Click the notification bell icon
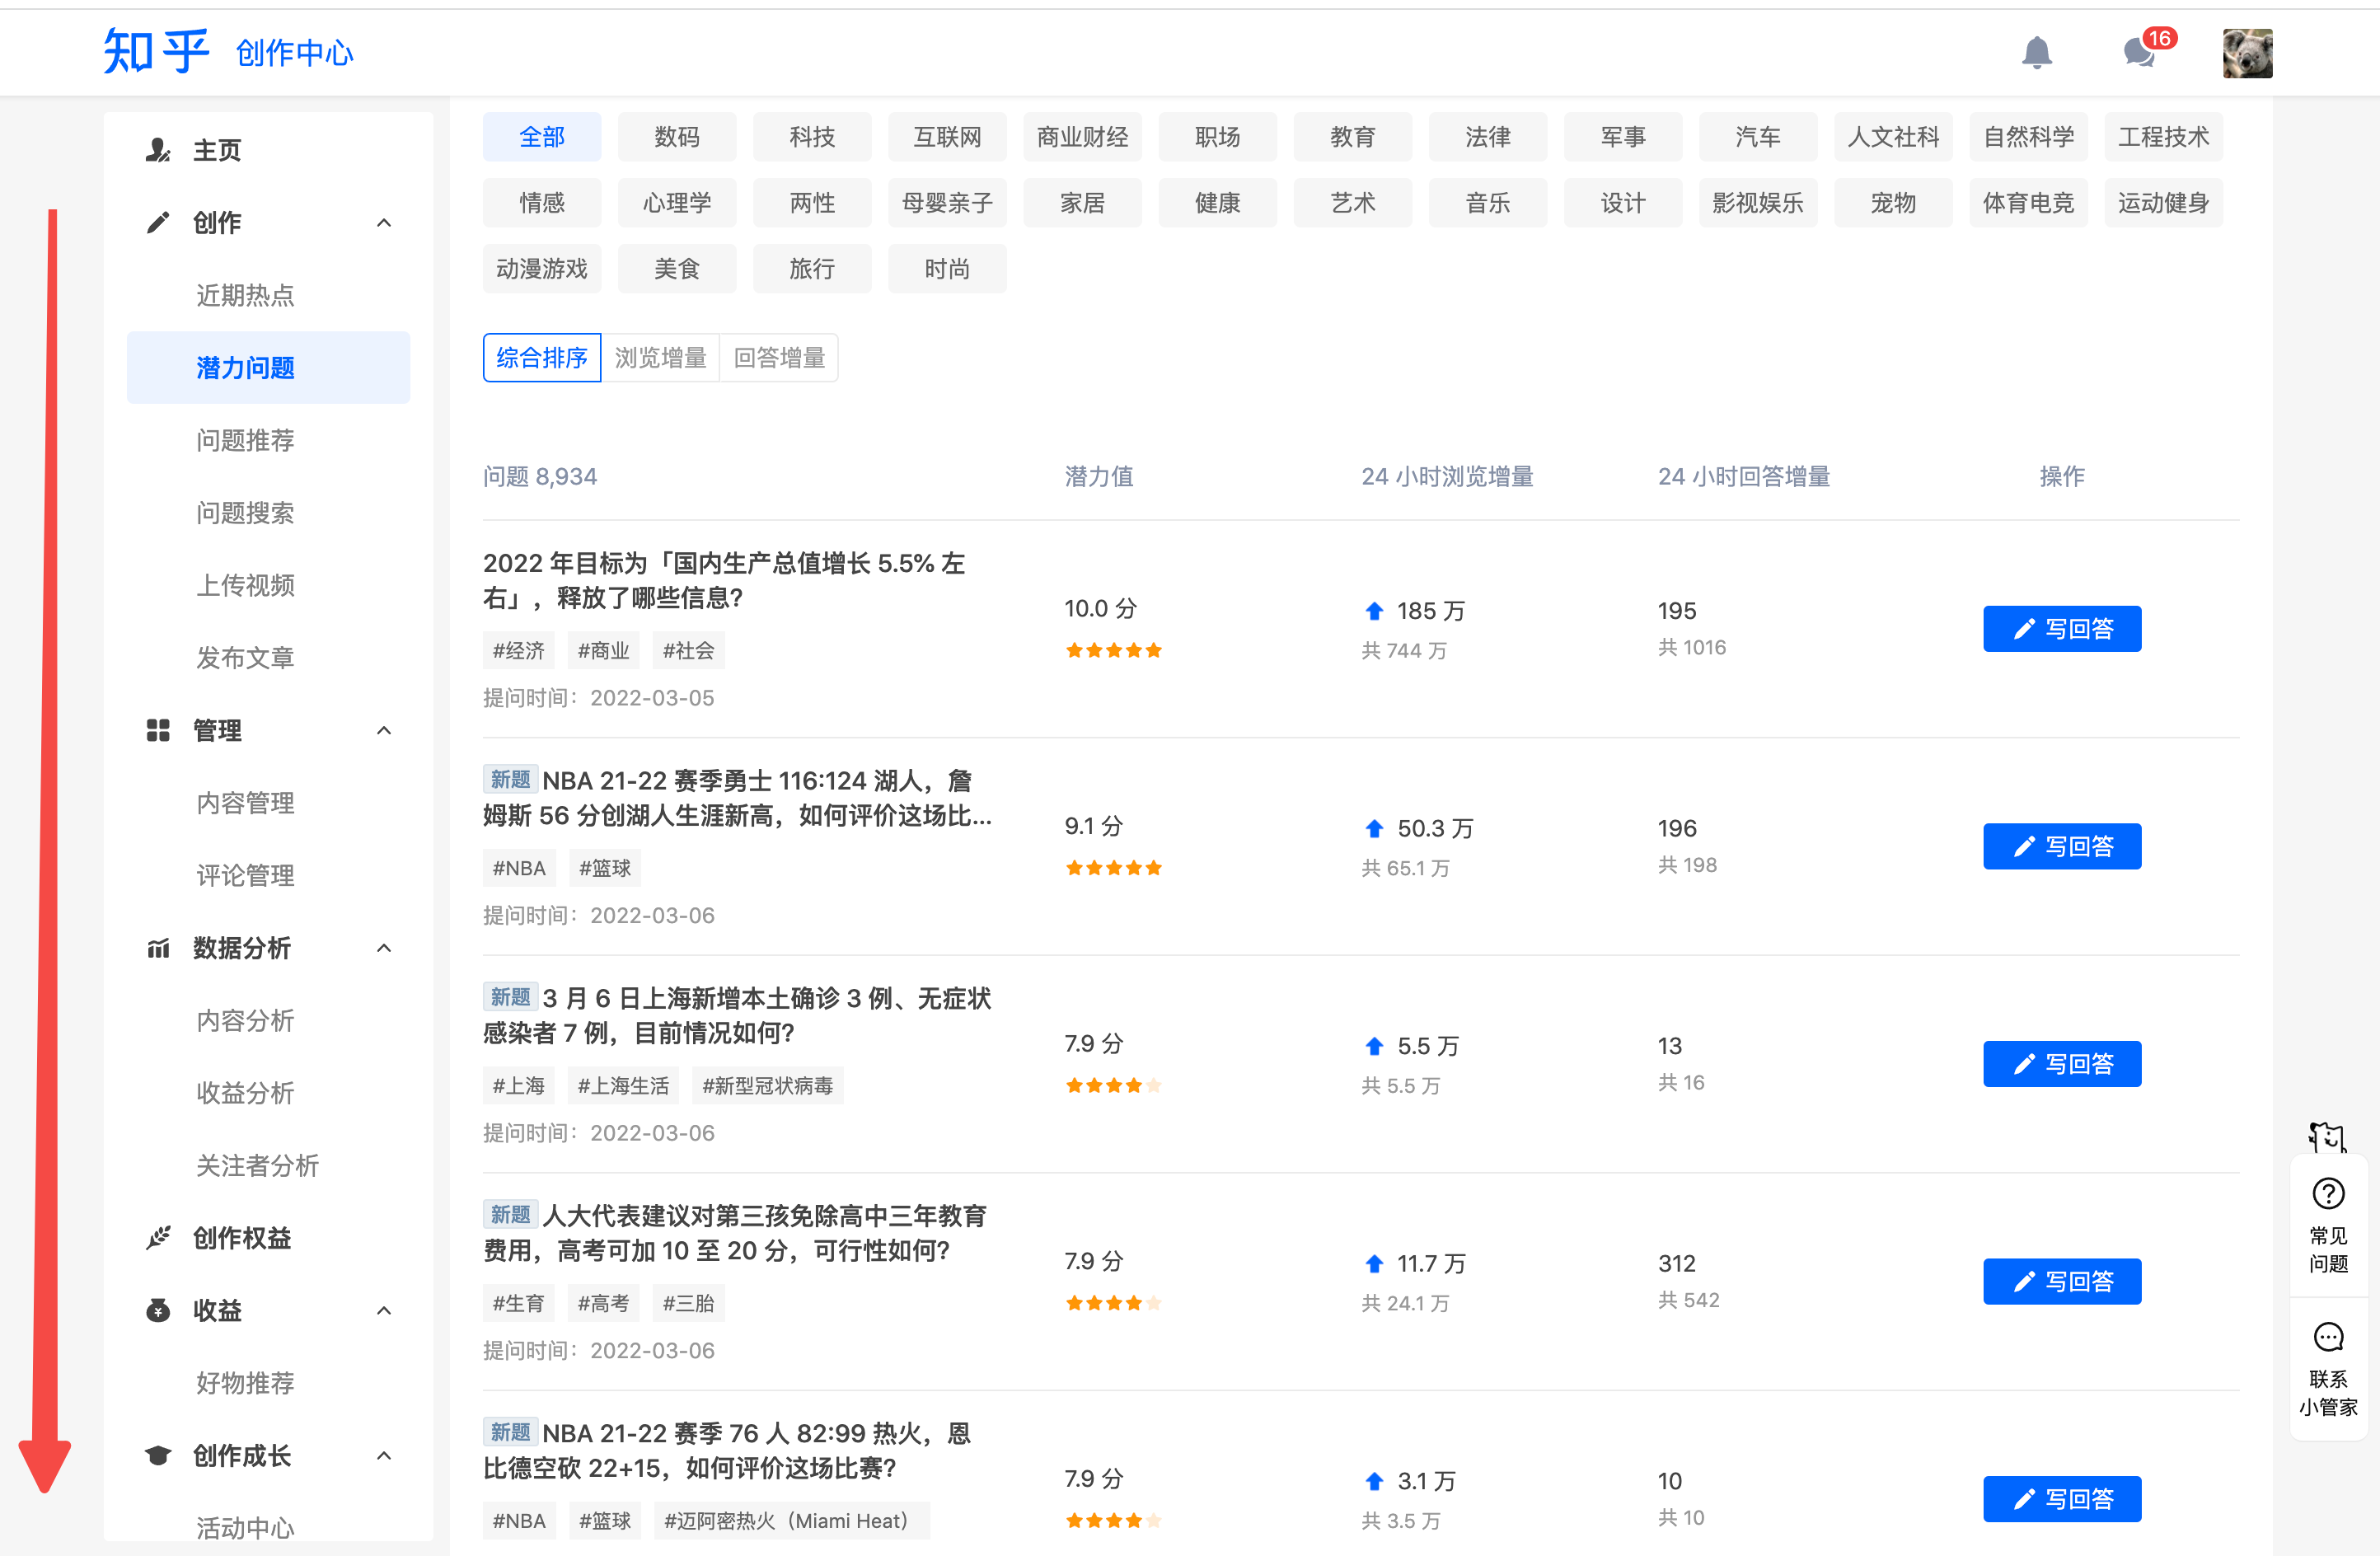Screen dimensions: 2380x1556 coord(2036,52)
